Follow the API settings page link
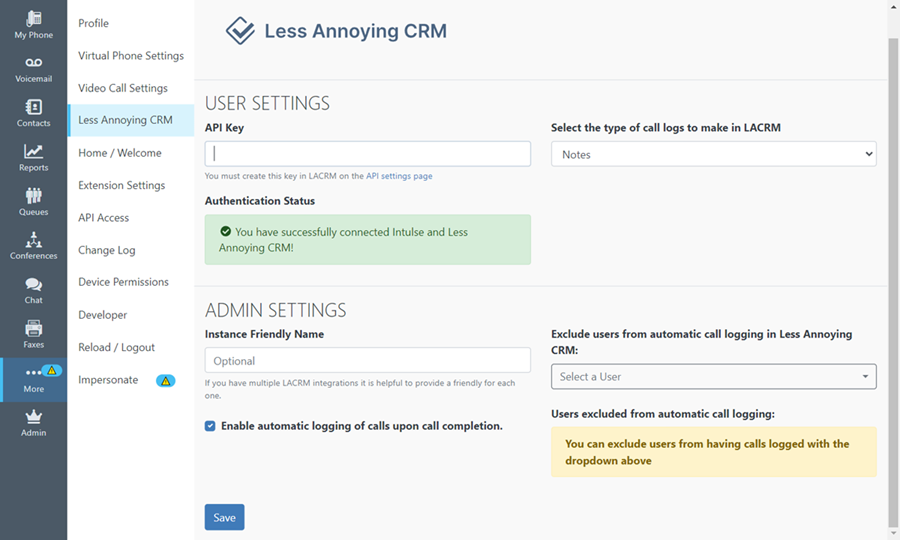The width and height of the screenshot is (900, 540). pyautogui.click(x=399, y=176)
